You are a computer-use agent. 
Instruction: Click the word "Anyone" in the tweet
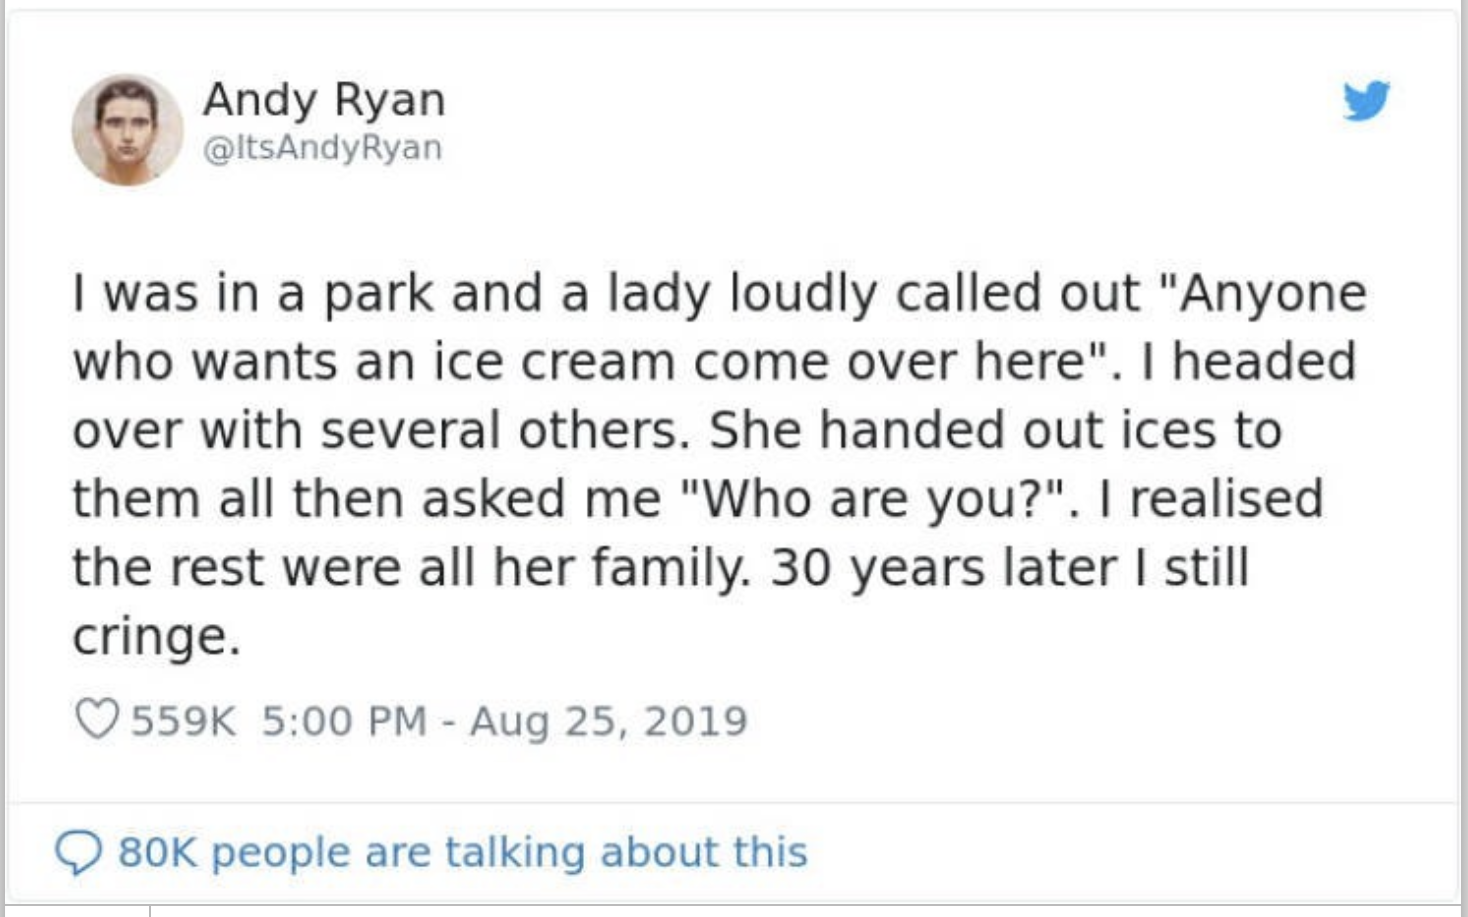[1273, 294]
